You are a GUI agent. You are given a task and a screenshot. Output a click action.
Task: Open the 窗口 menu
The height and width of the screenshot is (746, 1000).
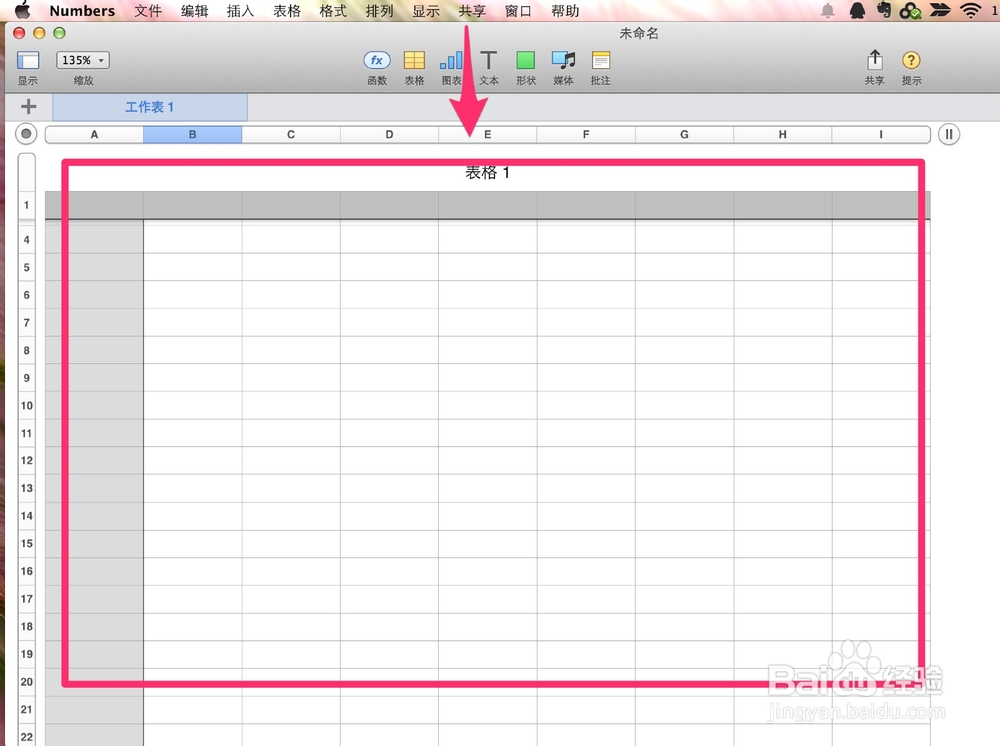coord(518,11)
